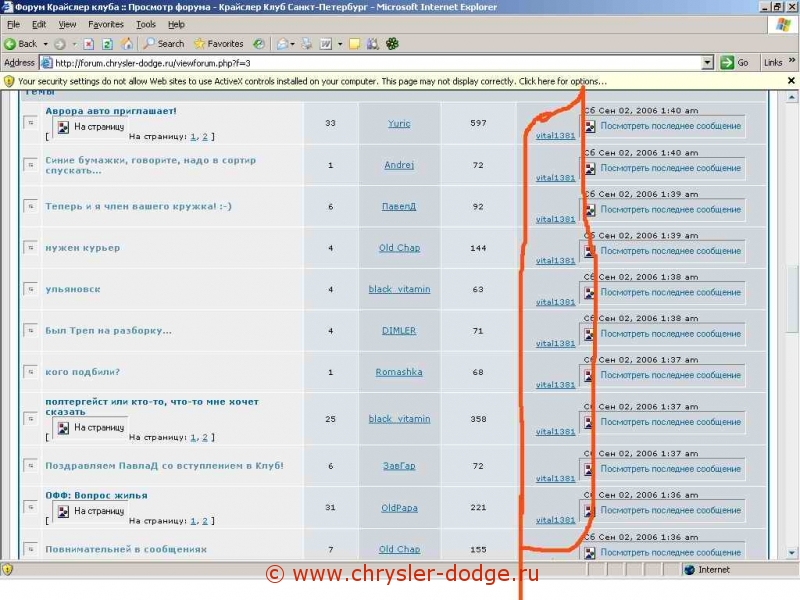Open author profile DIMLER

point(399,330)
